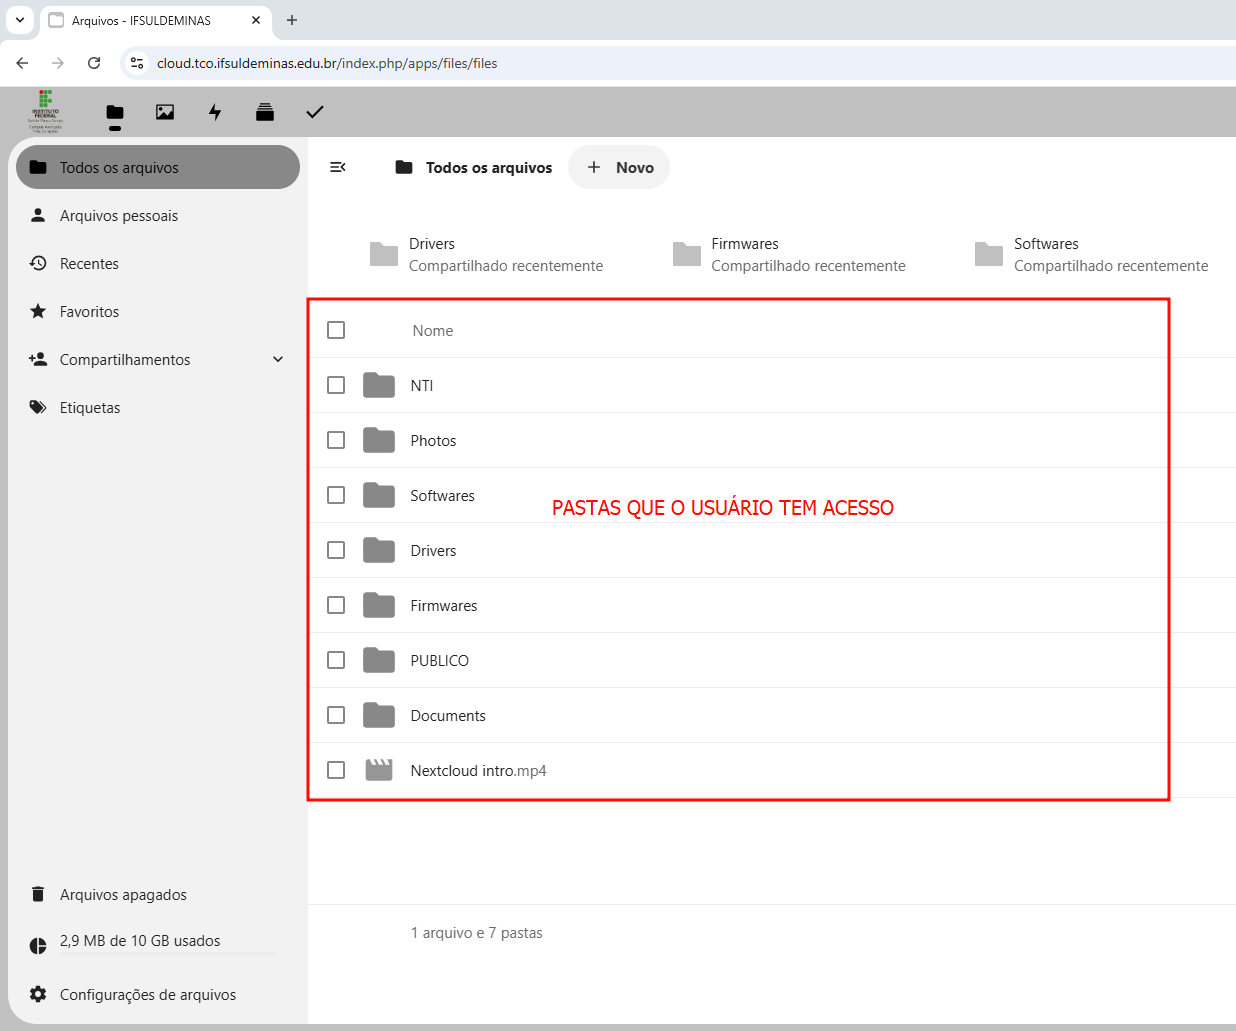1236x1031 pixels.
Task: Open the Nextcloud intro.mp4 file name
Action: pyautogui.click(x=478, y=770)
